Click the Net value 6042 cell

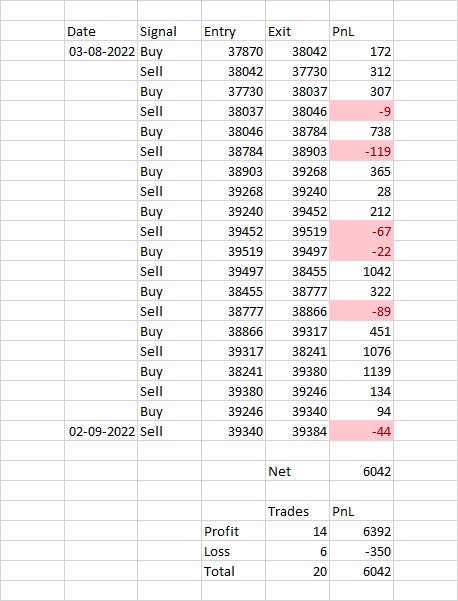coord(361,471)
